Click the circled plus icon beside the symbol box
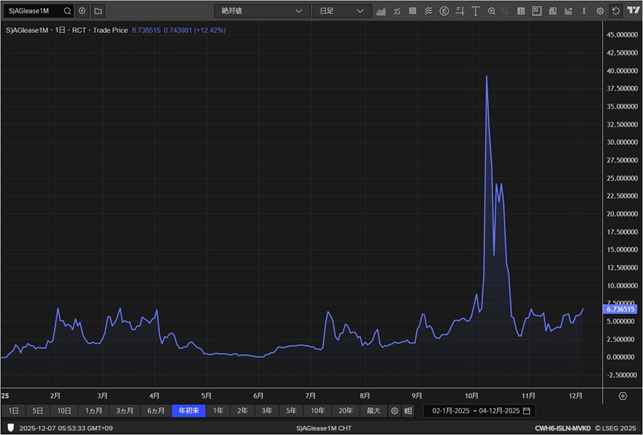This screenshot has height=435, width=643. (x=83, y=11)
